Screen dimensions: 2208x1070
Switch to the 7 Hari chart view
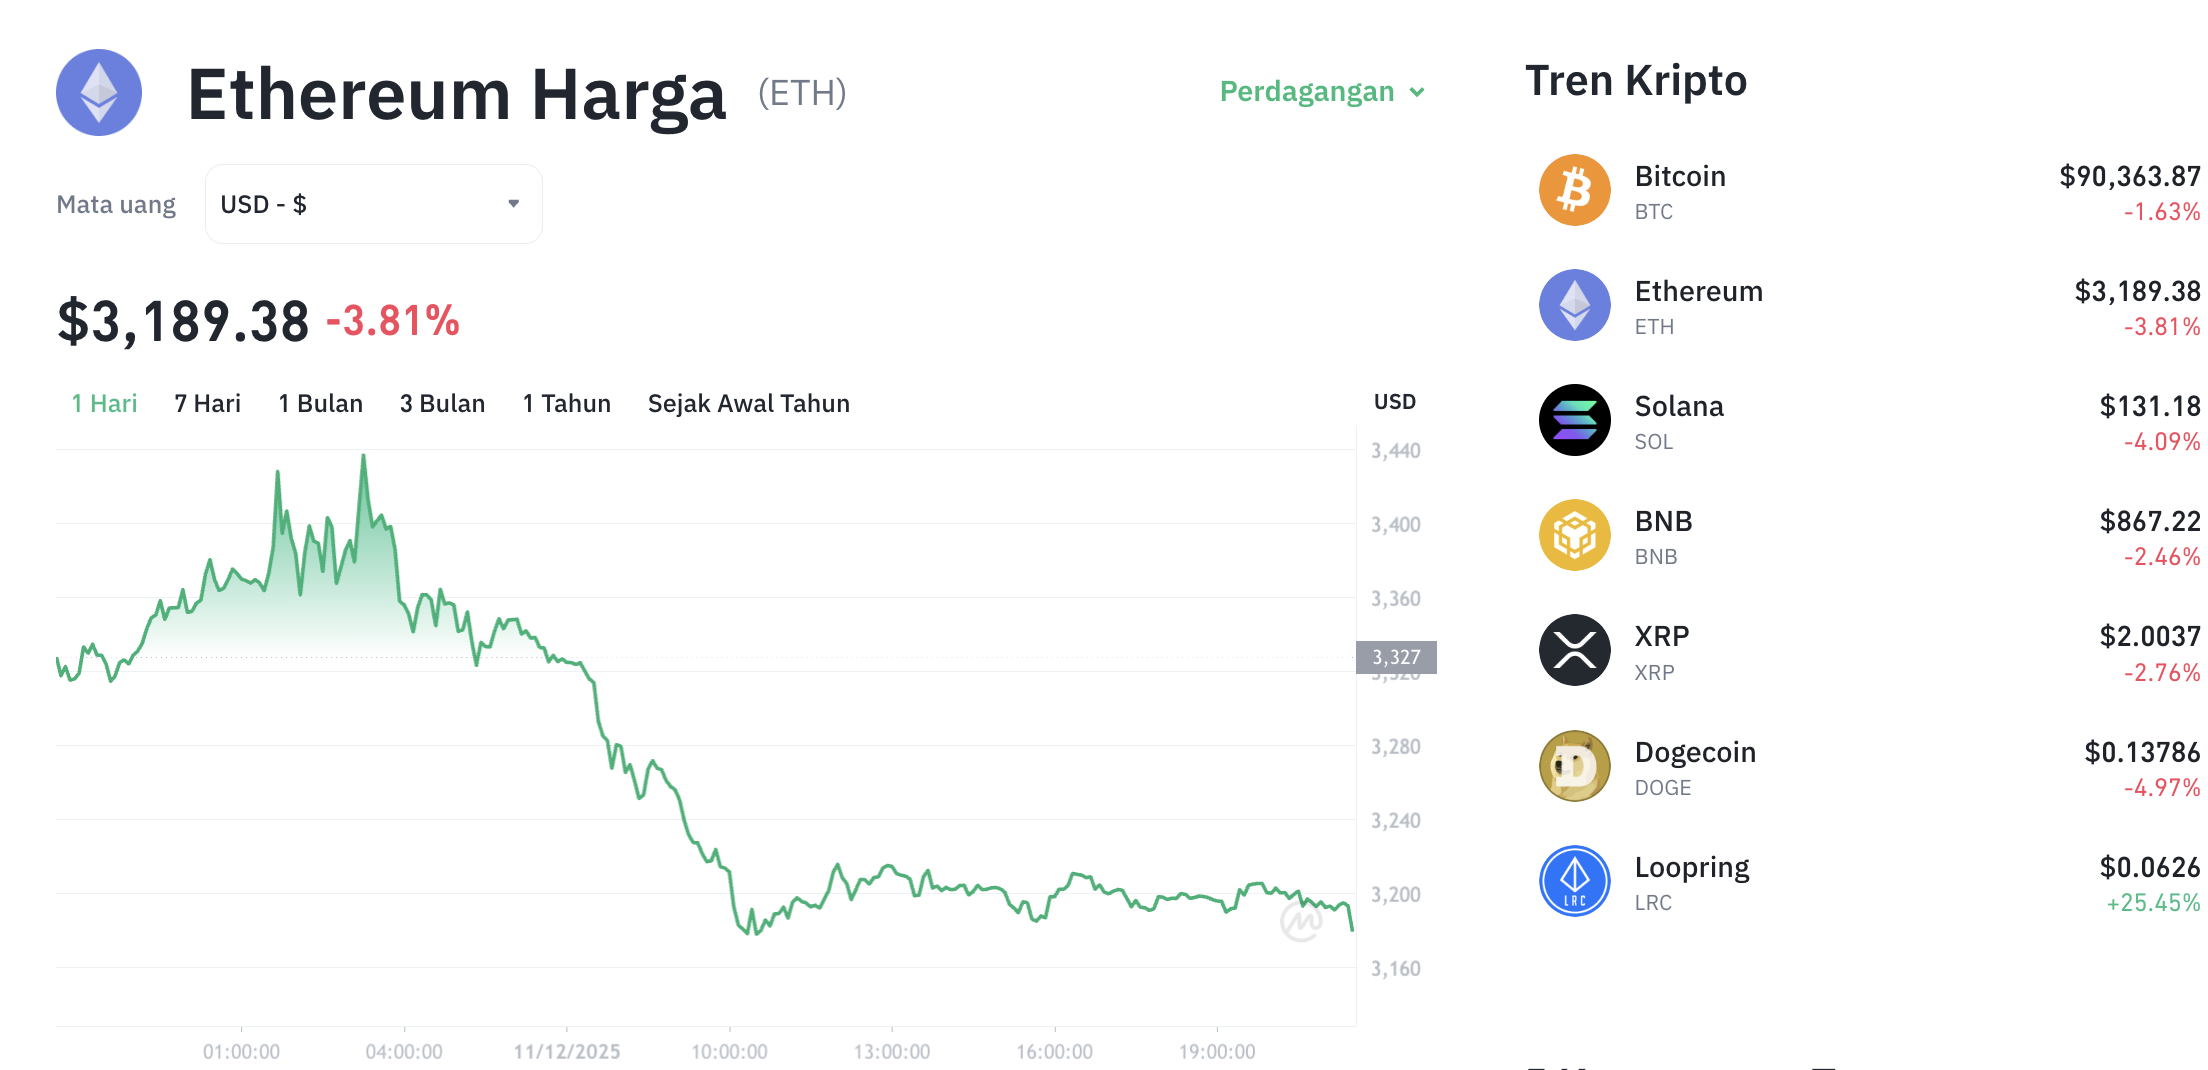click(x=206, y=403)
